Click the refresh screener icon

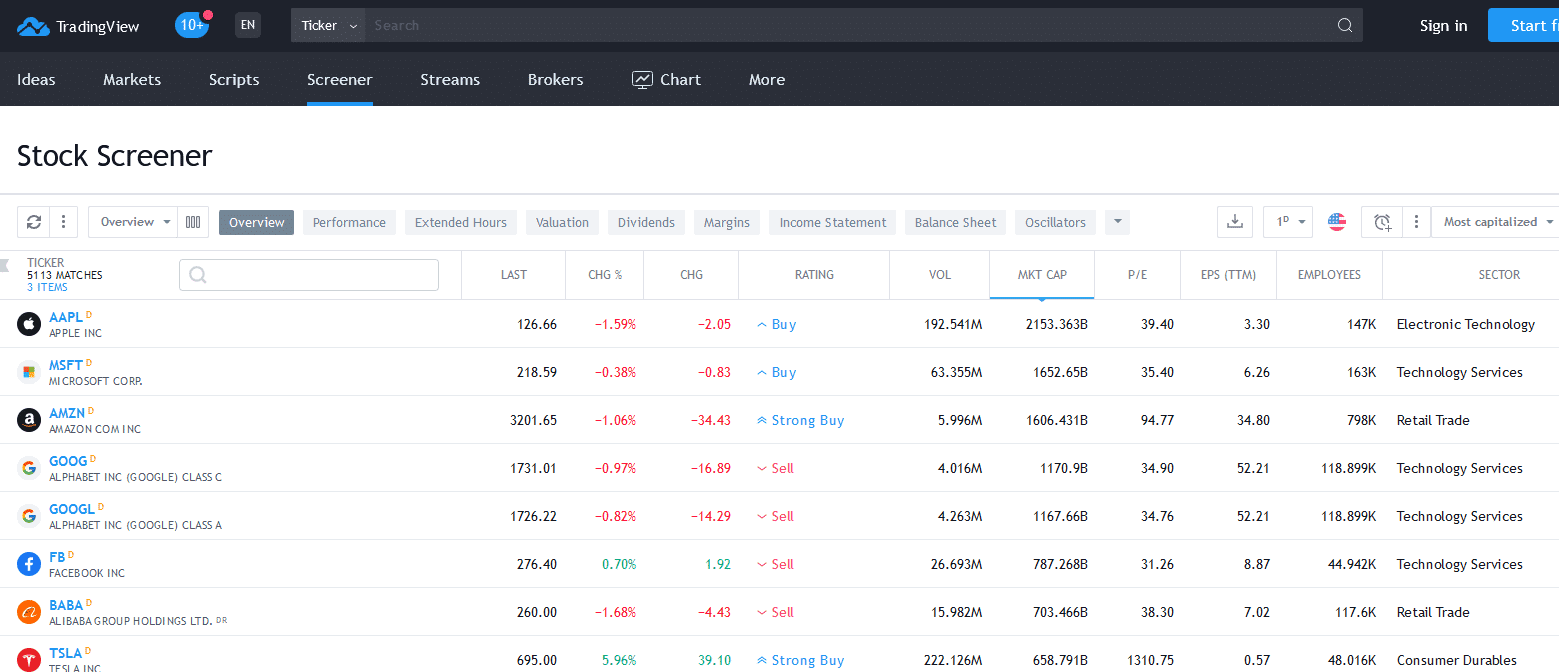click(33, 222)
